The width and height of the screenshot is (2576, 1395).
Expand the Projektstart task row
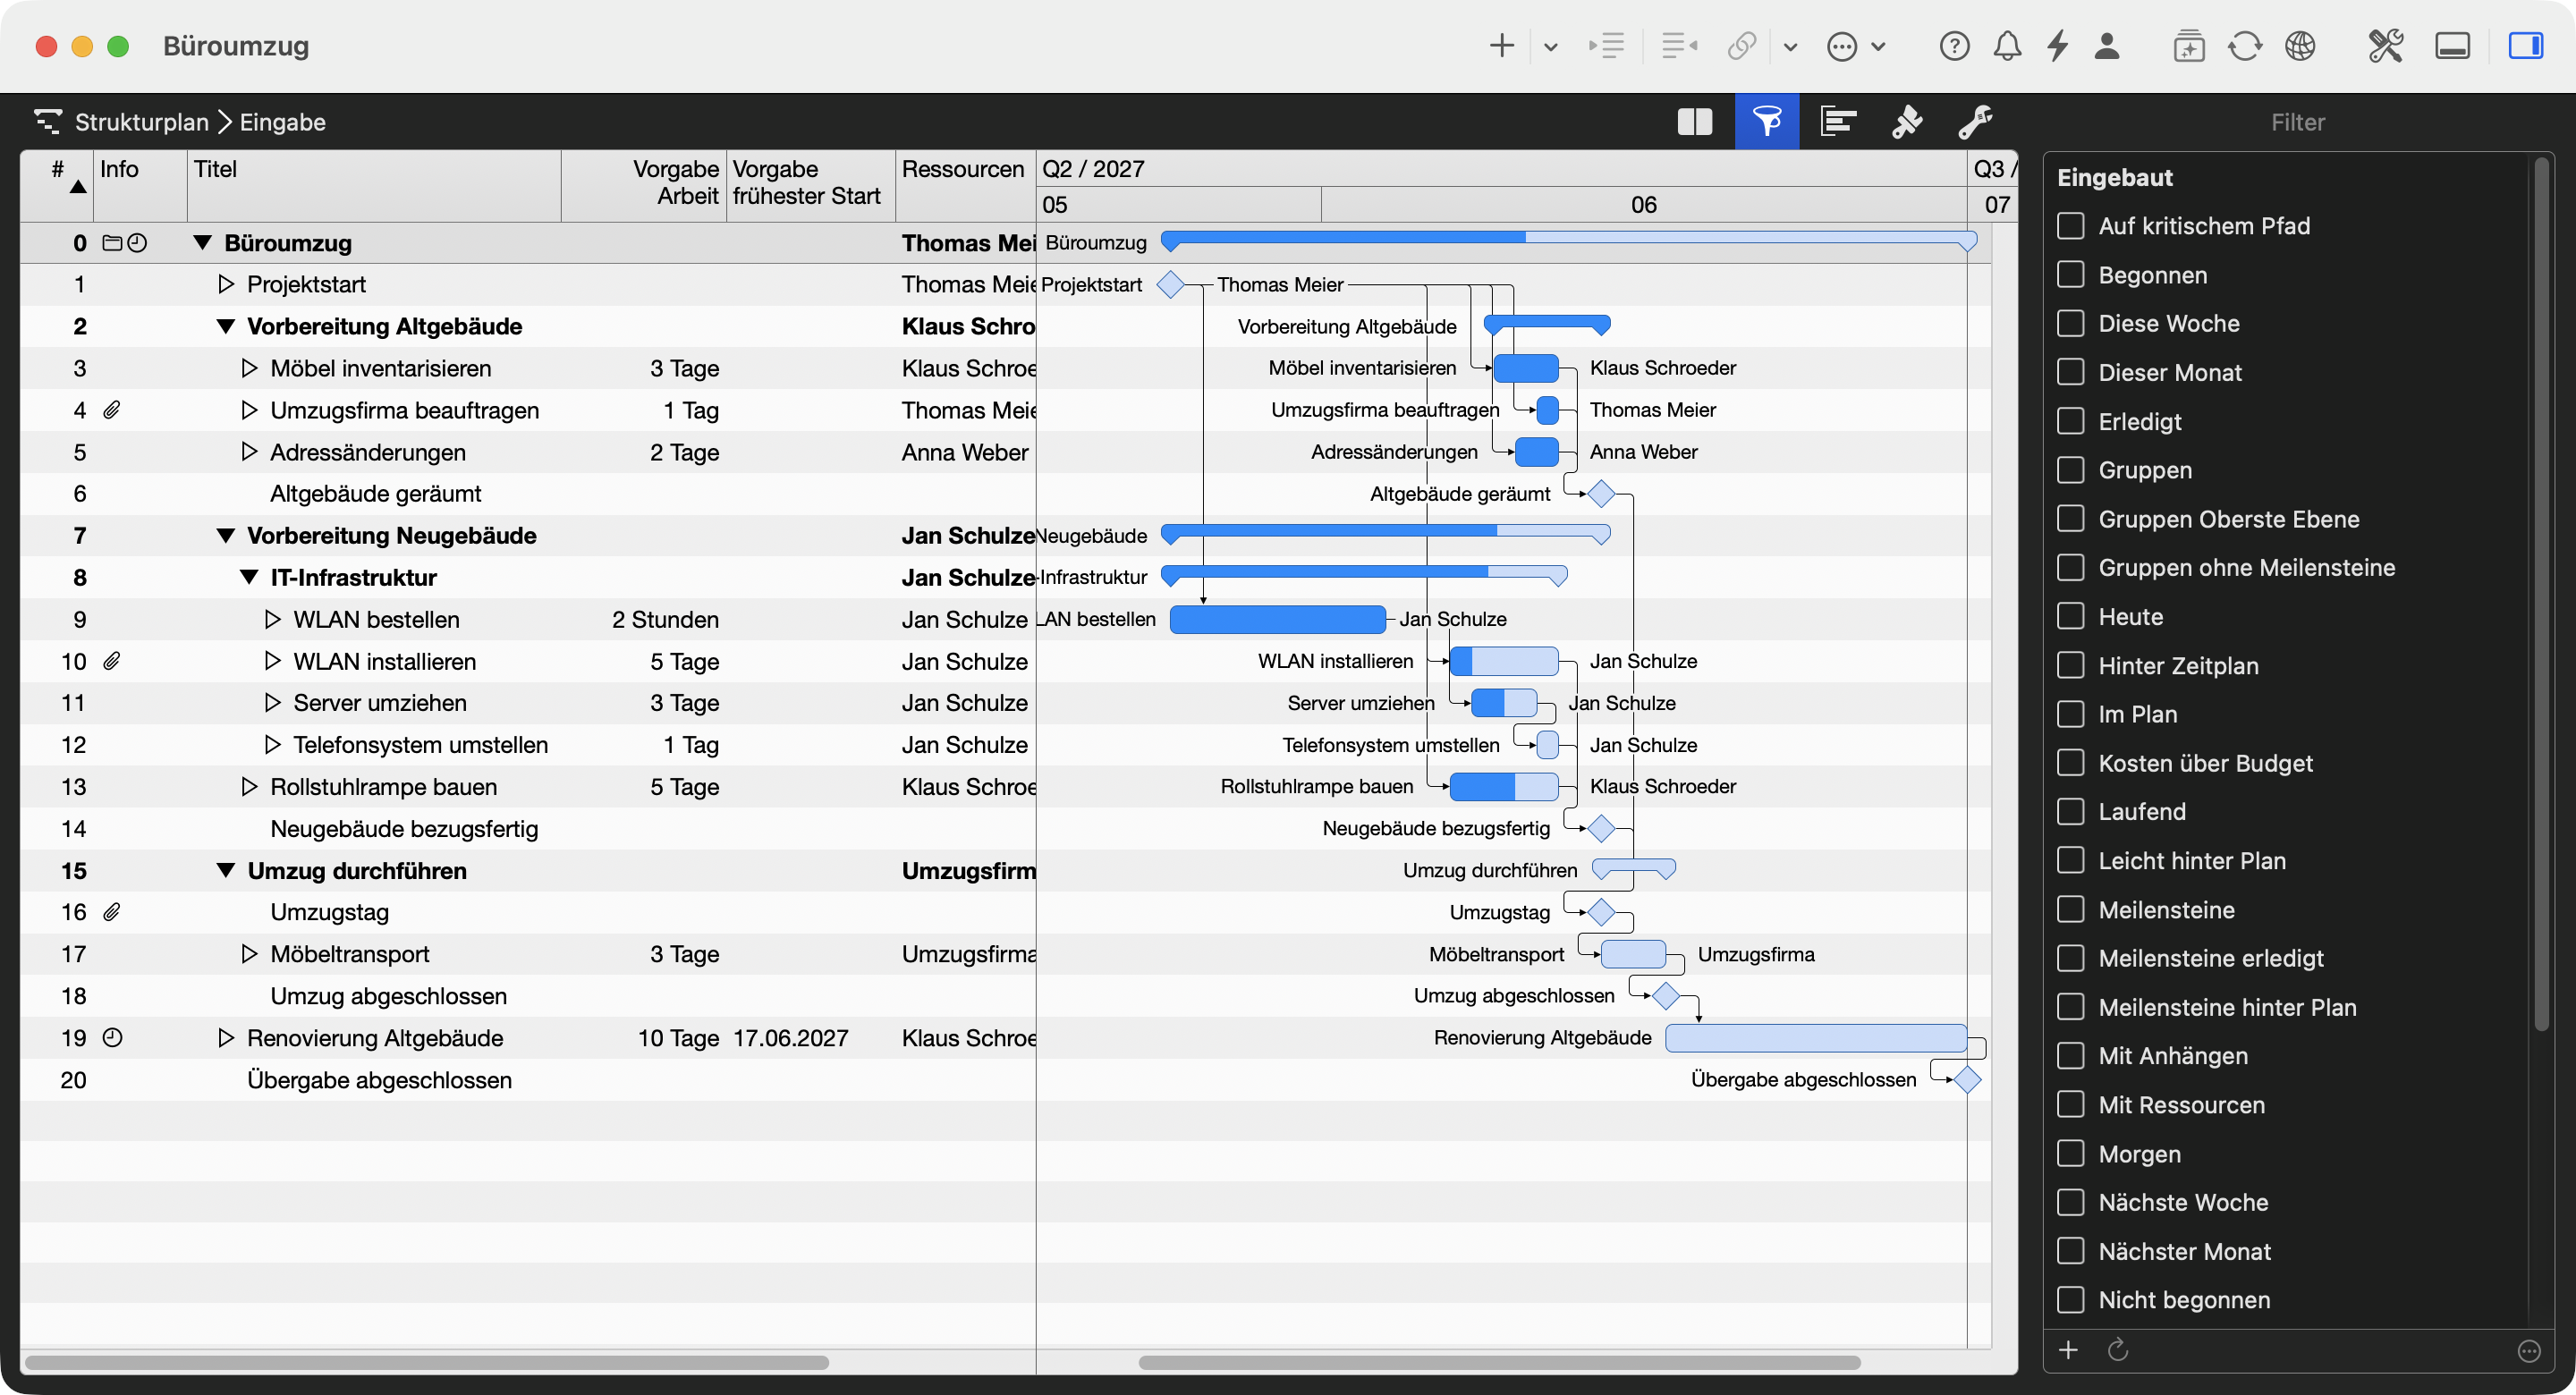(x=226, y=285)
